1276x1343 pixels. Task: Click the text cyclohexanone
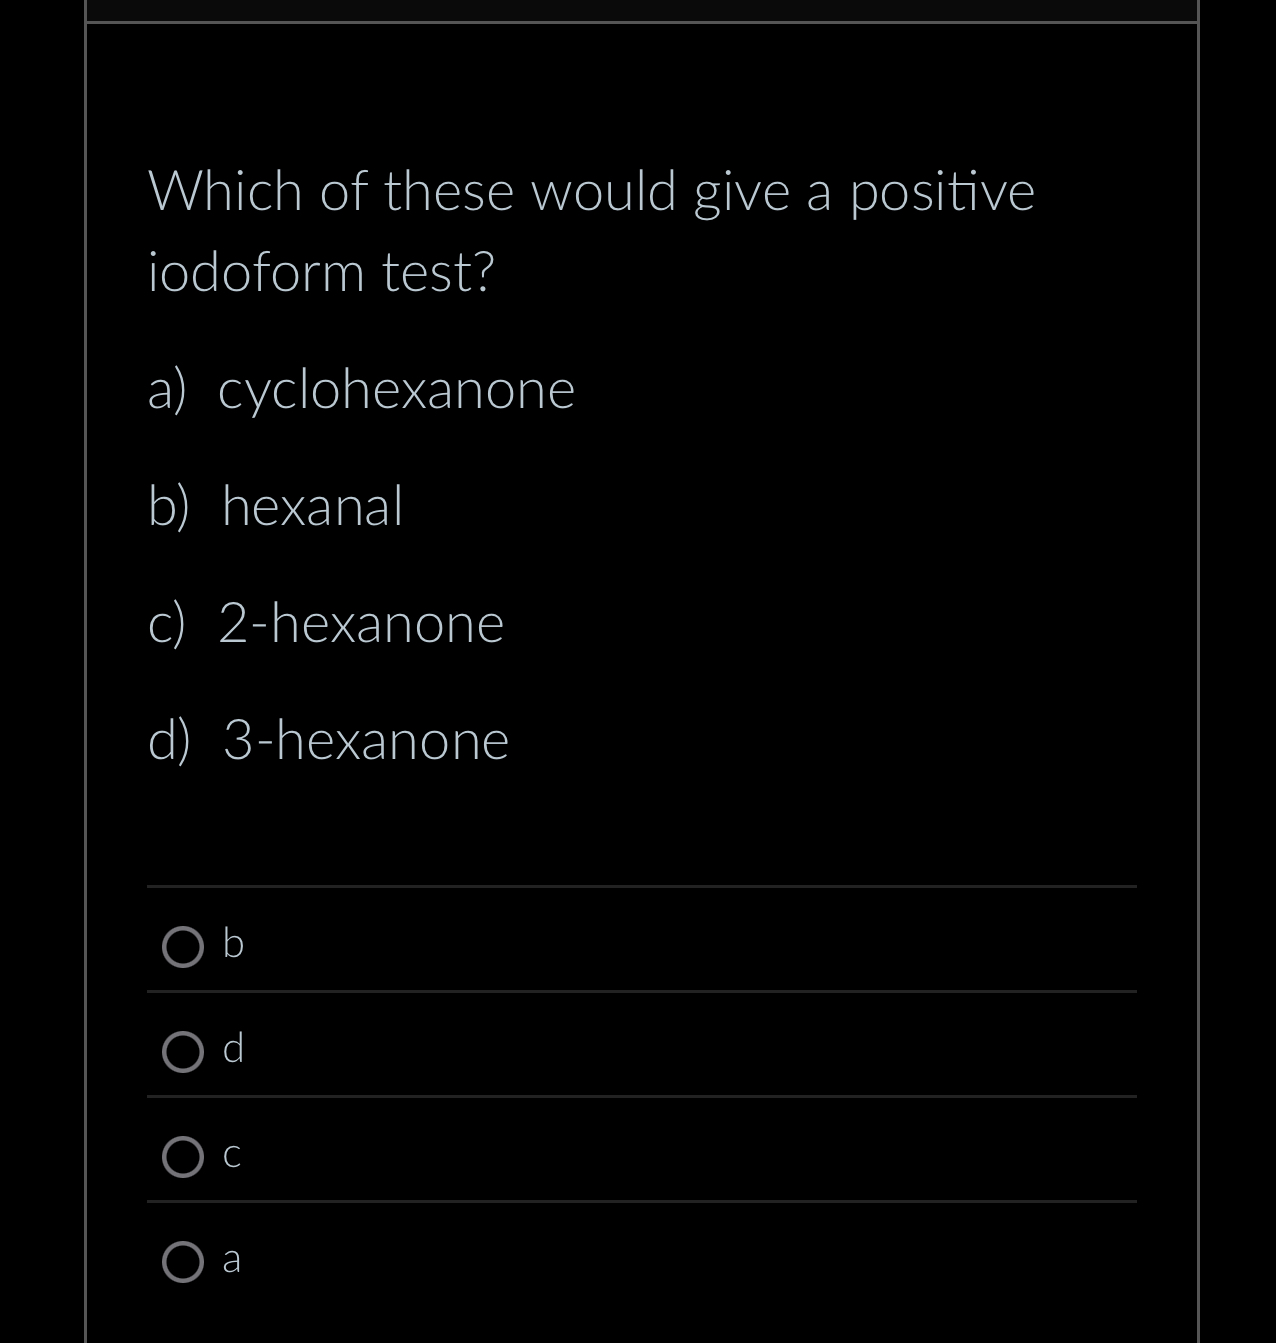(397, 391)
